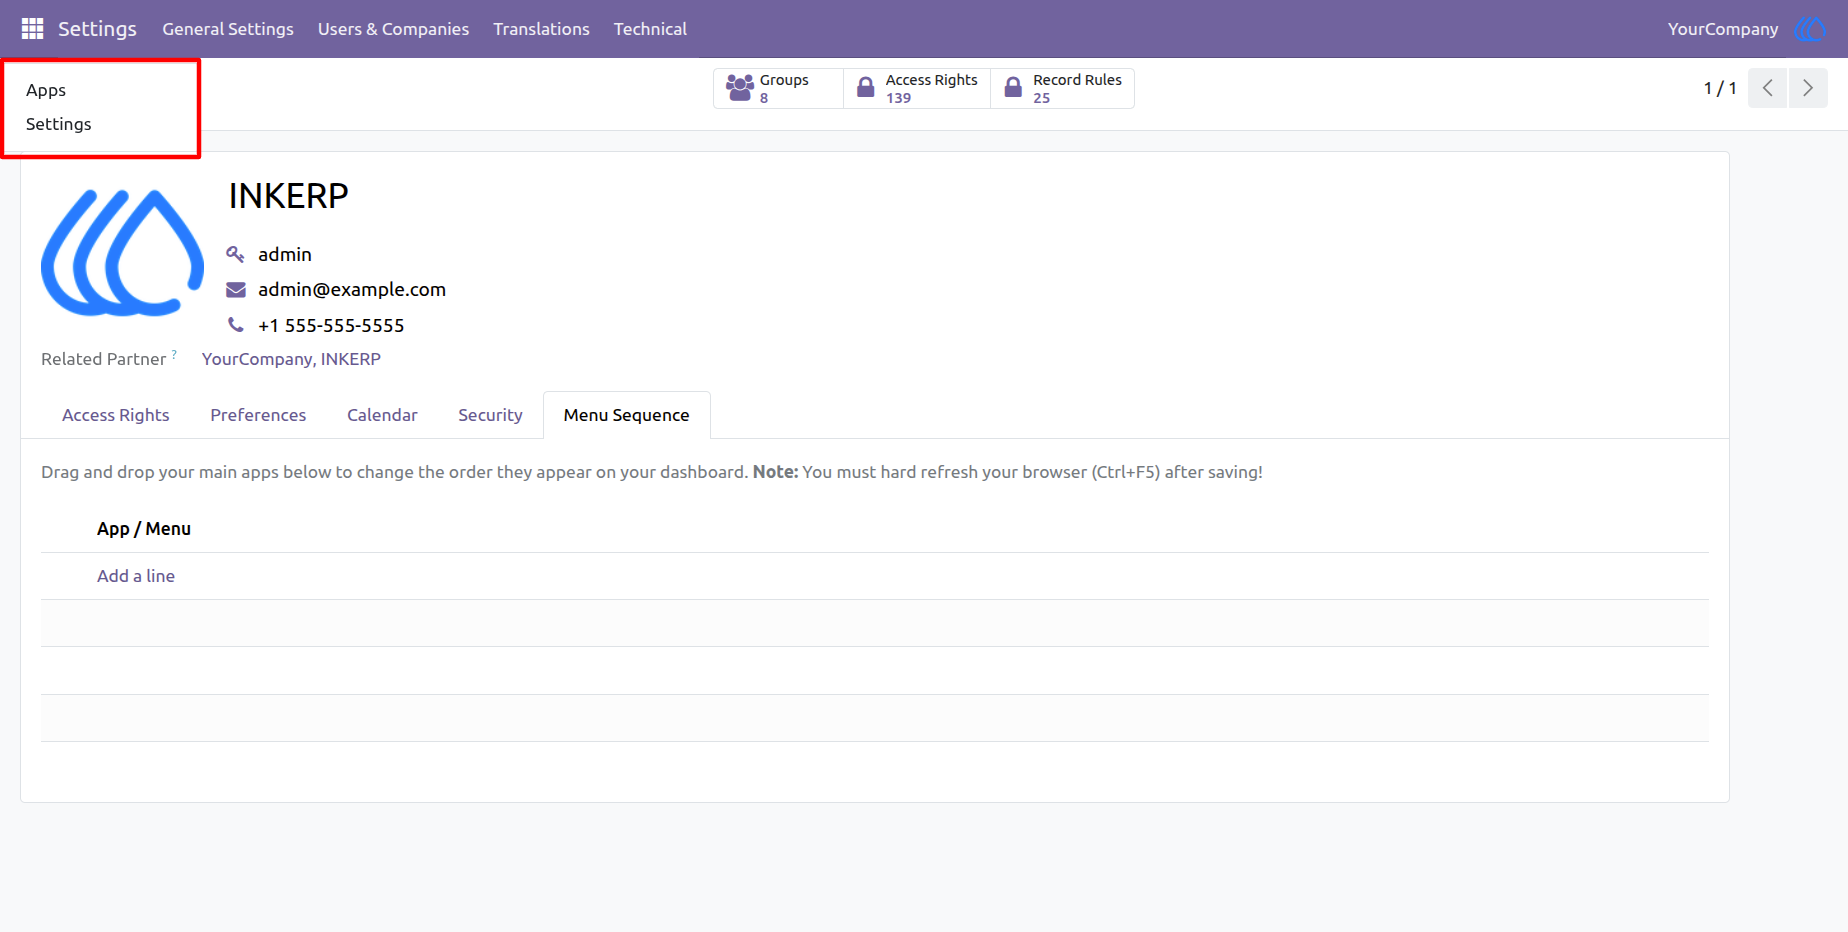The width and height of the screenshot is (1848, 932).
Task: Click the 1 / 1 pager counter
Action: pyautogui.click(x=1720, y=88)
